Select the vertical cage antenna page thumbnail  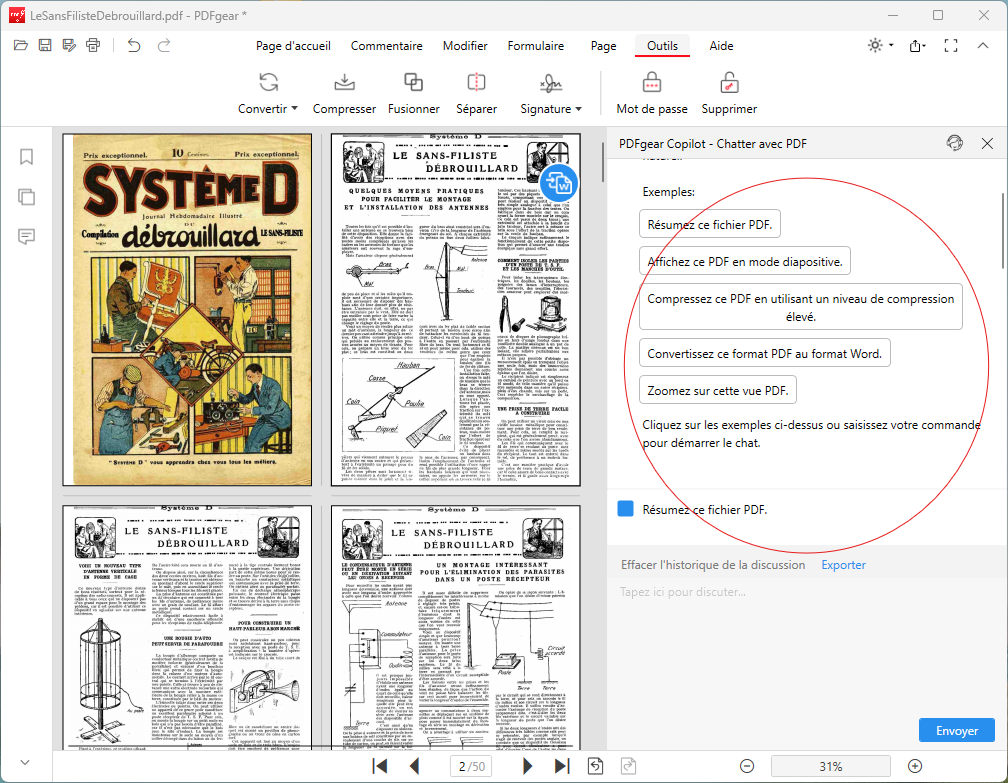pos(187,627)
